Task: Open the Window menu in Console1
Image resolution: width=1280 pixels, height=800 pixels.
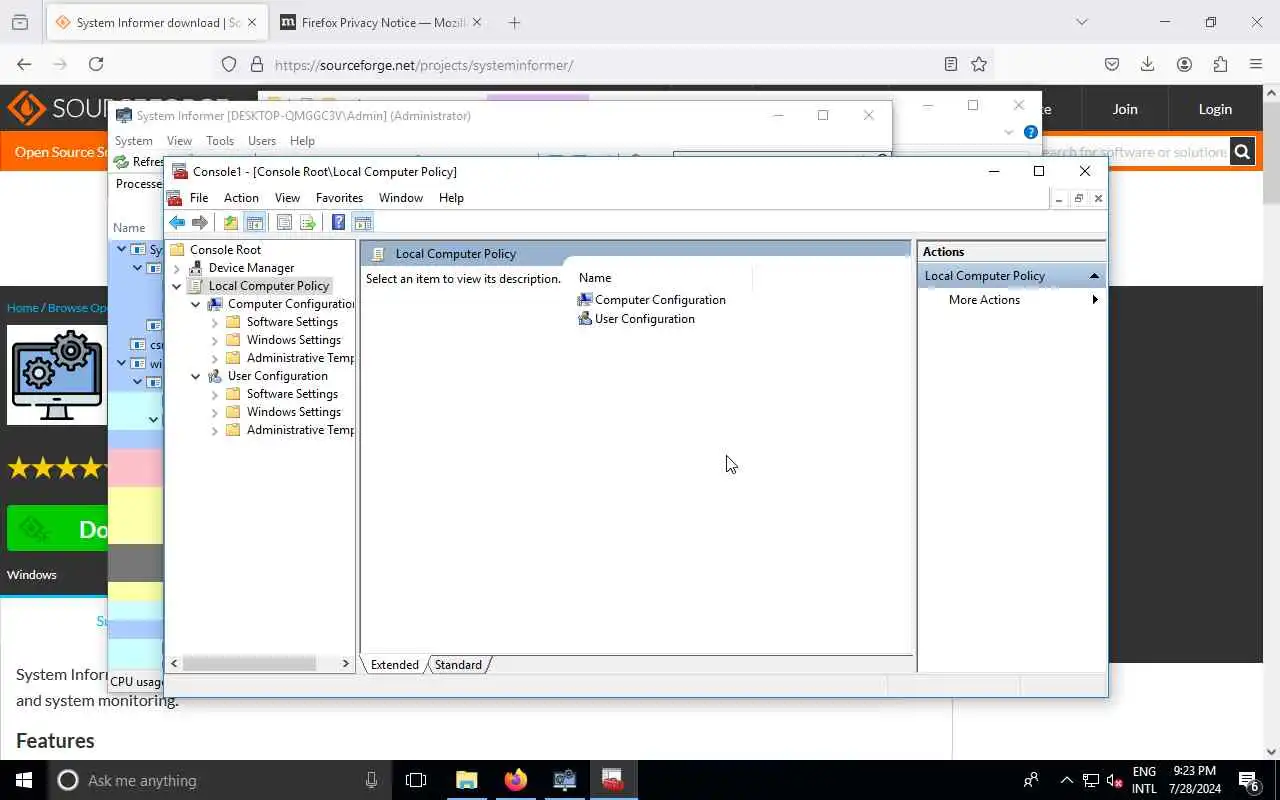Action: coord(401,198)
